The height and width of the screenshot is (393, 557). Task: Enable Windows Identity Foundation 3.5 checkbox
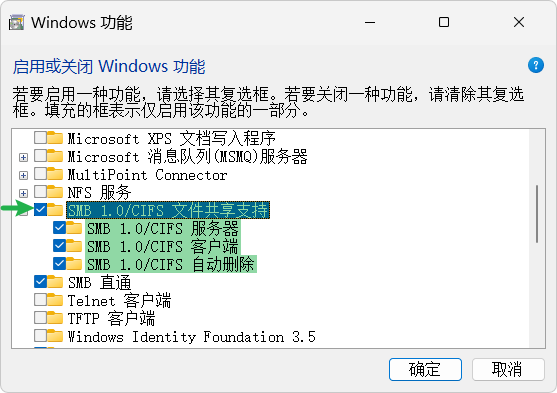[x=40, y=336]
